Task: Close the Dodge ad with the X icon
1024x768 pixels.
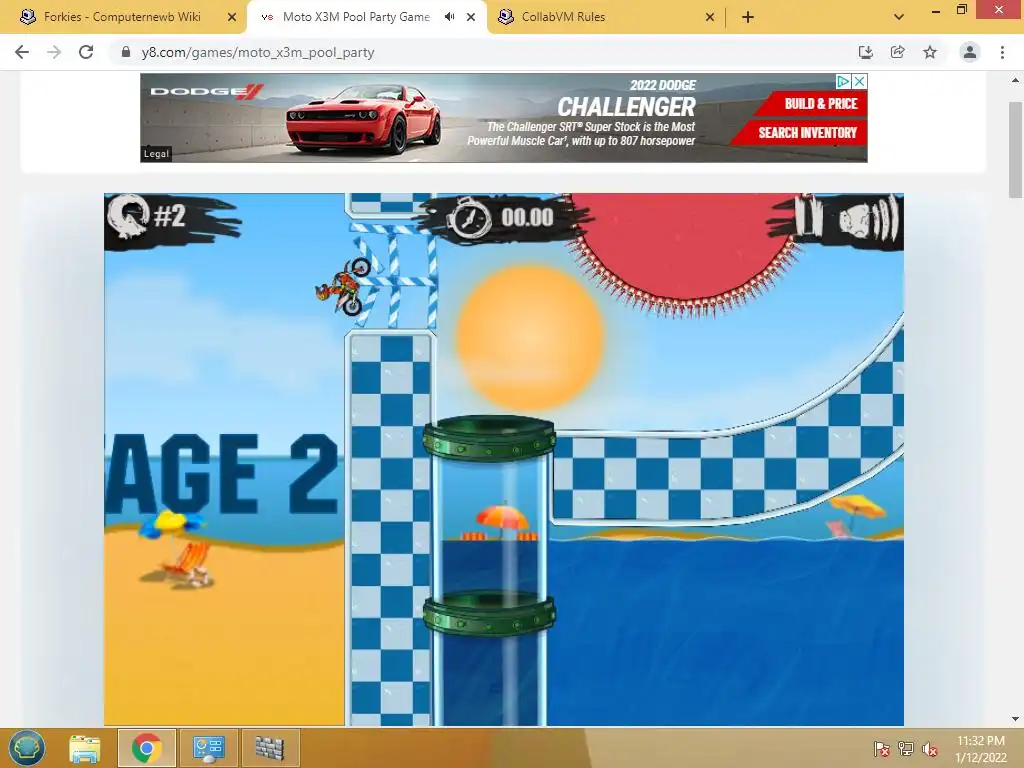Action: click(859, 81)
